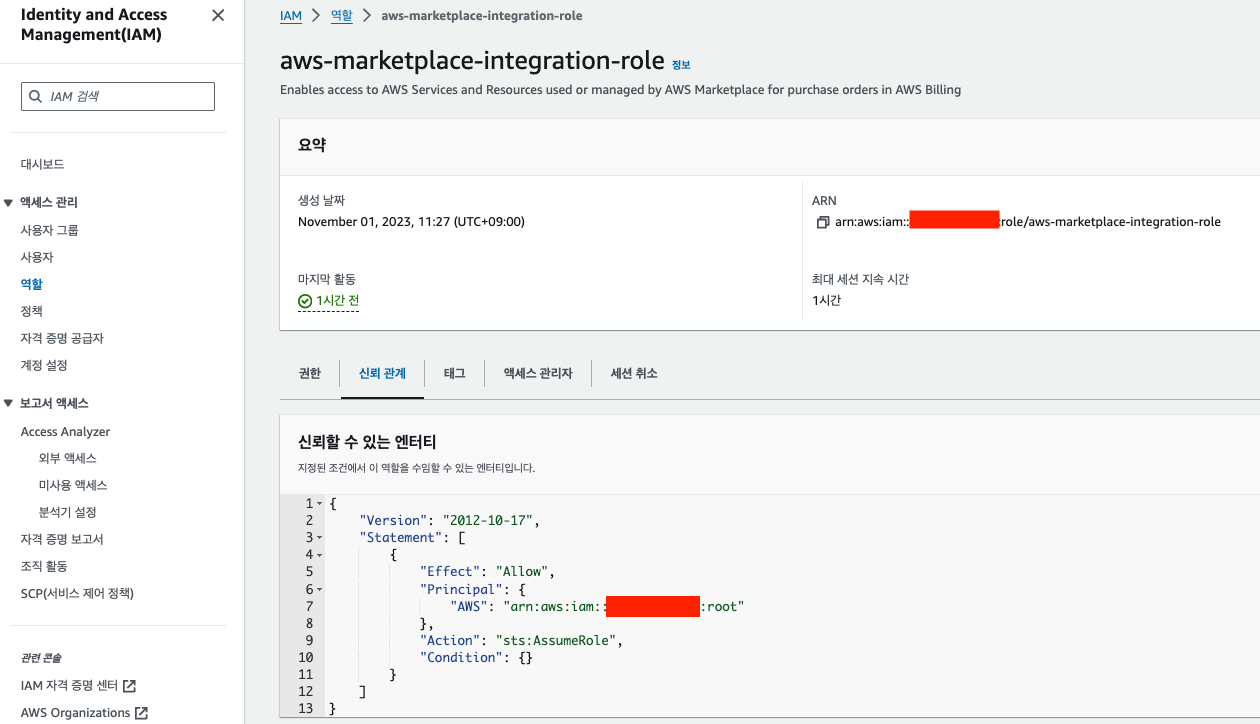Open 정책 in sidebar
The width and height of the screenshot is (1260, 724).
click(32, 311)
